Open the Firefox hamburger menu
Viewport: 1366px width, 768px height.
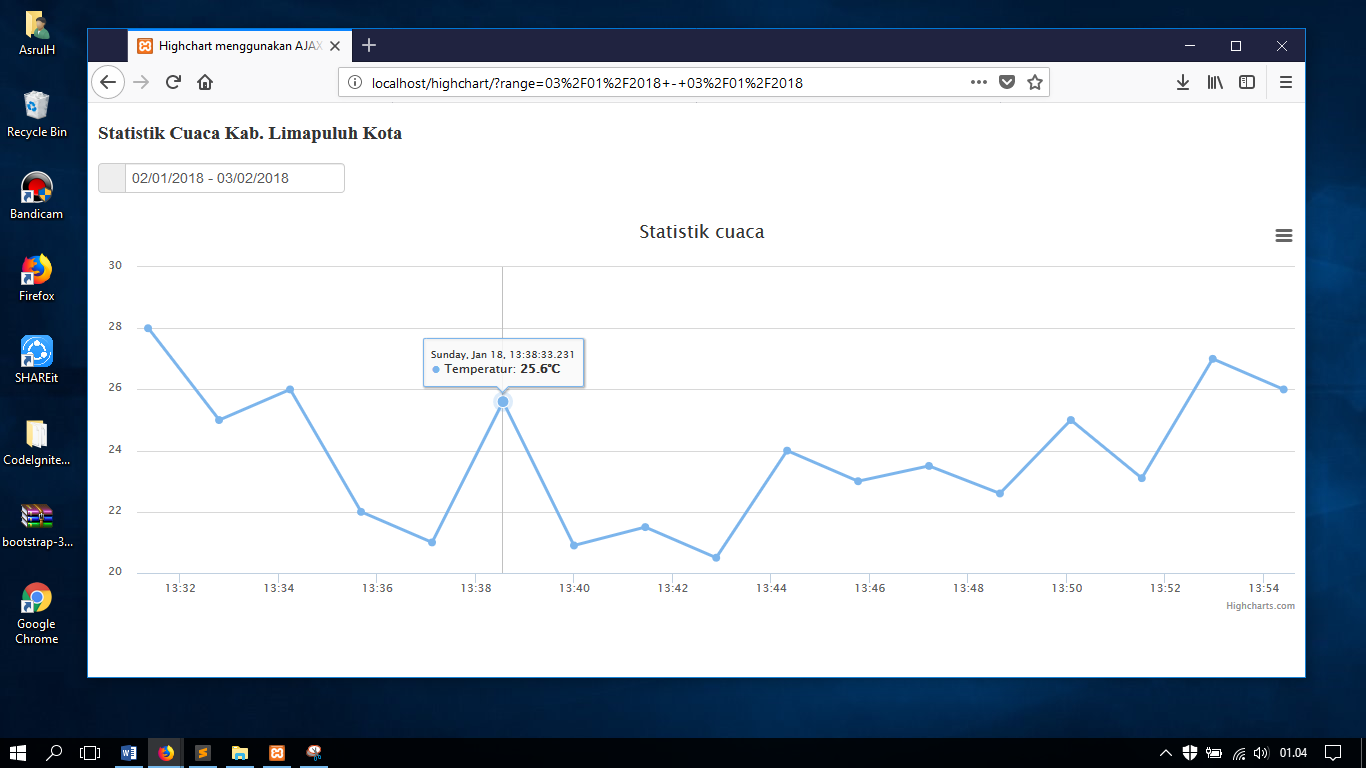tap(1285, 82)
